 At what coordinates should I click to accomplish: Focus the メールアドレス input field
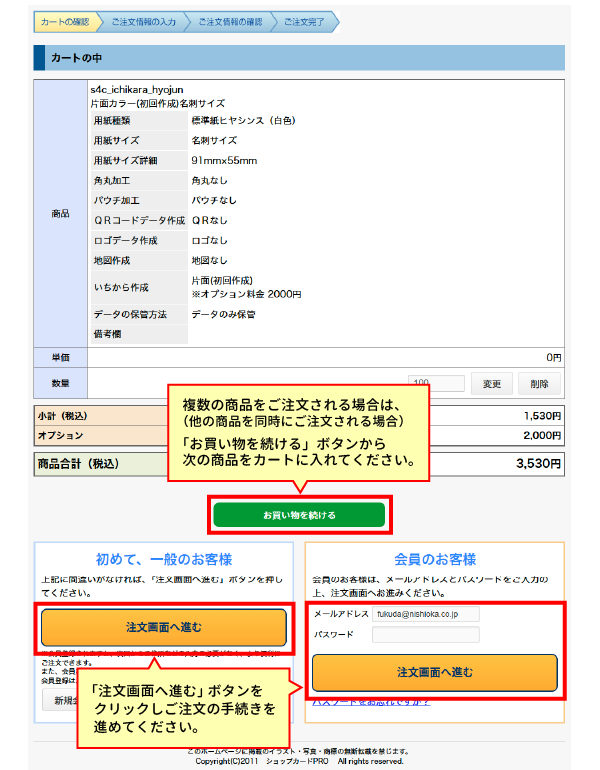point(425,614)
